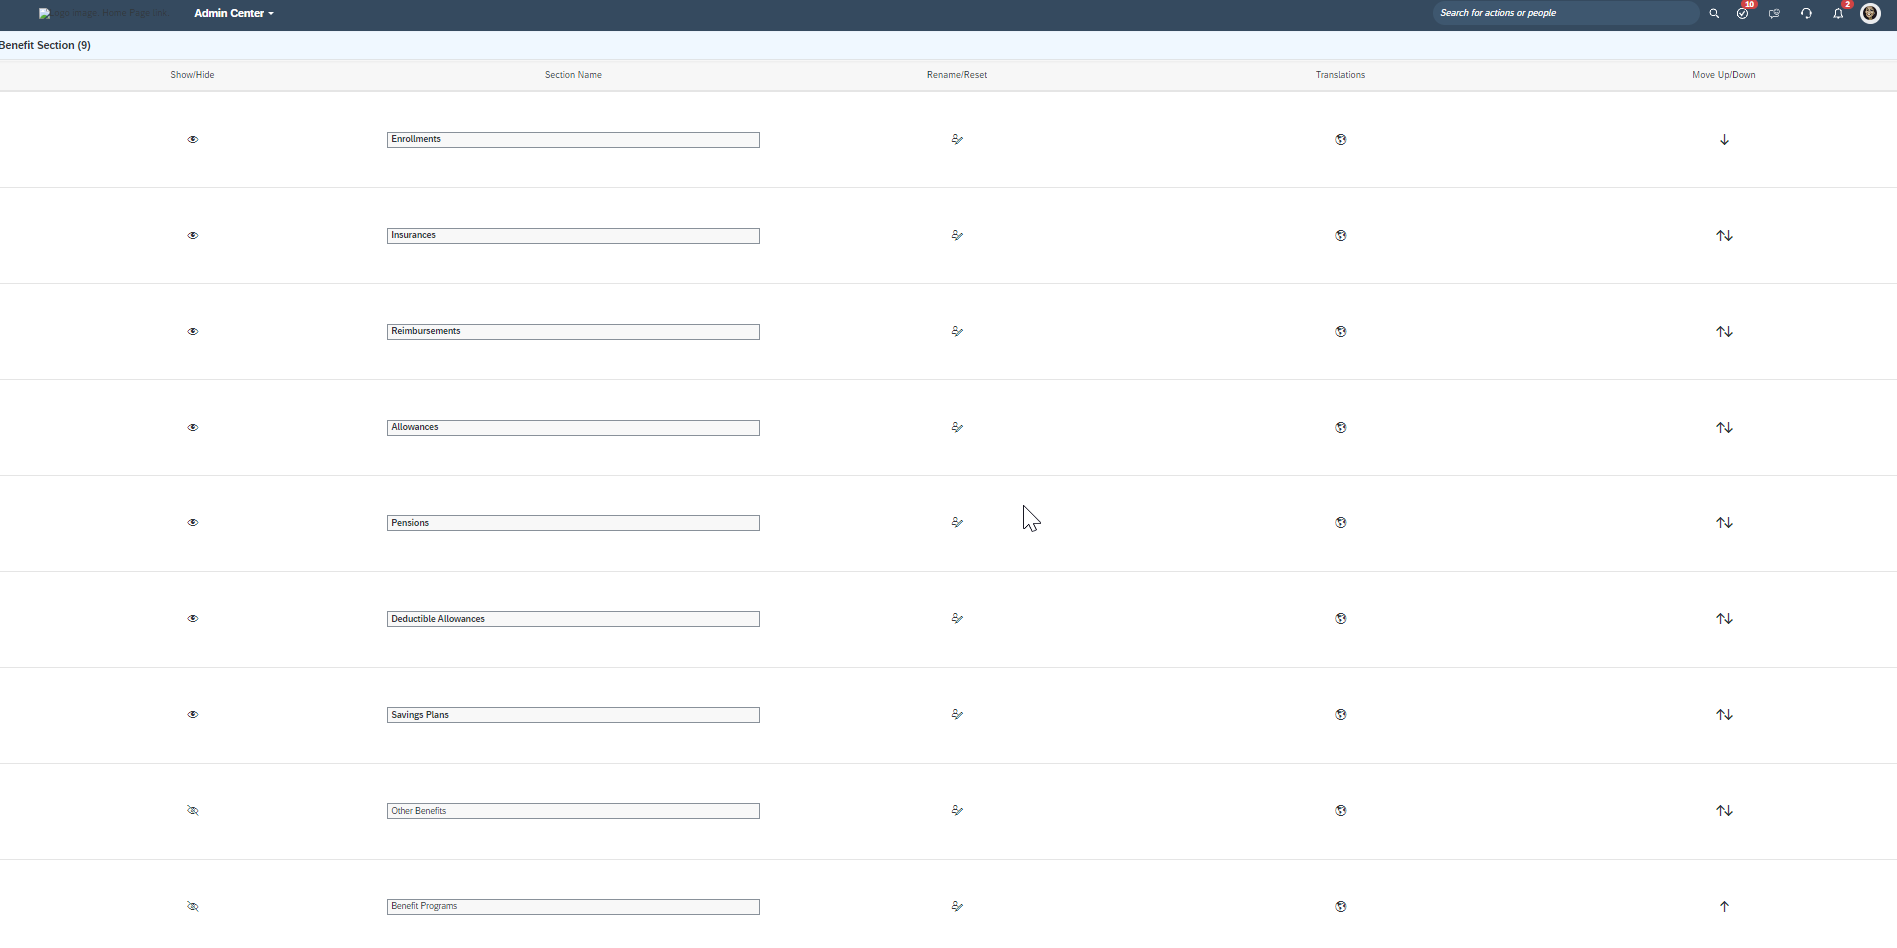Click the Show/Hide column header
Viewport: 1897px width, 948px height.
(192, 75)
